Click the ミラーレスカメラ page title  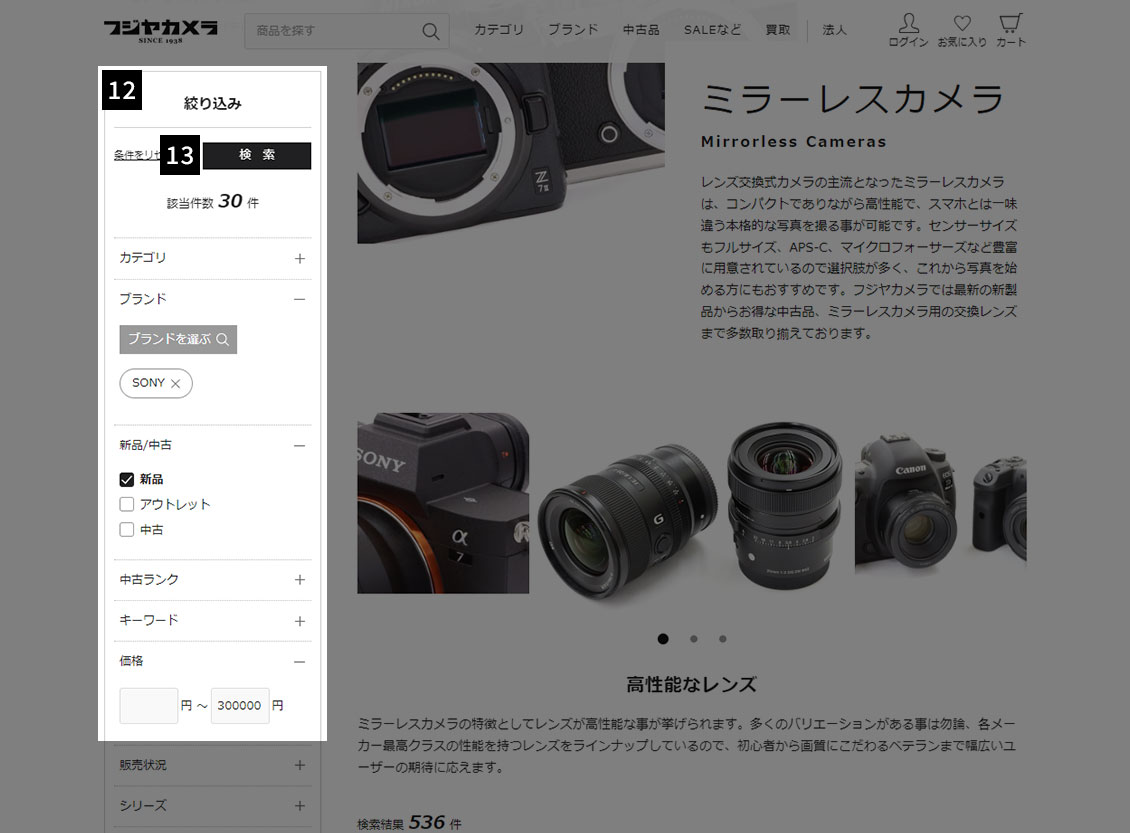point(853,99)
